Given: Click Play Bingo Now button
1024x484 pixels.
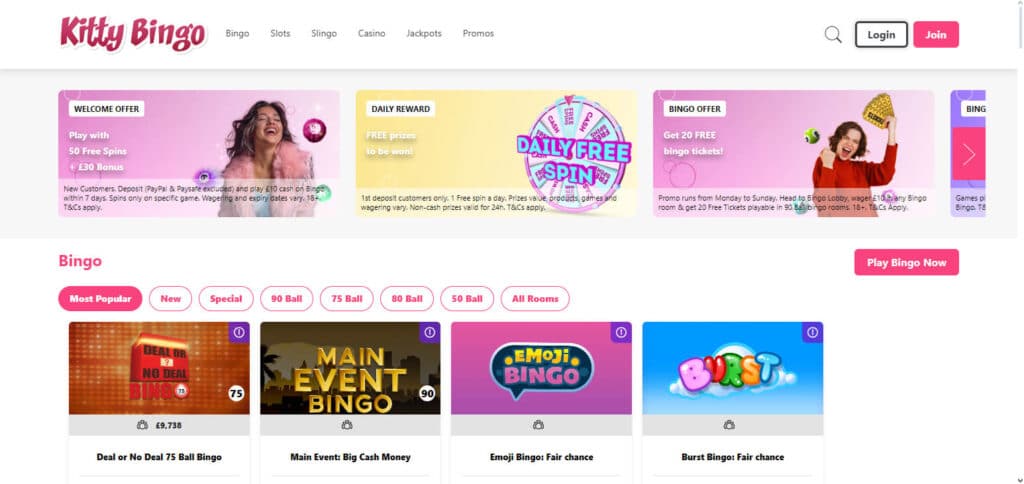Looking at the screenshot, I should (x=906, y=262).
